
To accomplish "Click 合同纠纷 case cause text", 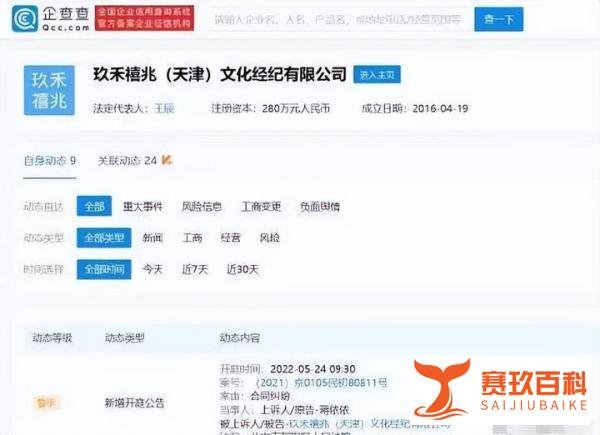I will (x=270, y=396).
